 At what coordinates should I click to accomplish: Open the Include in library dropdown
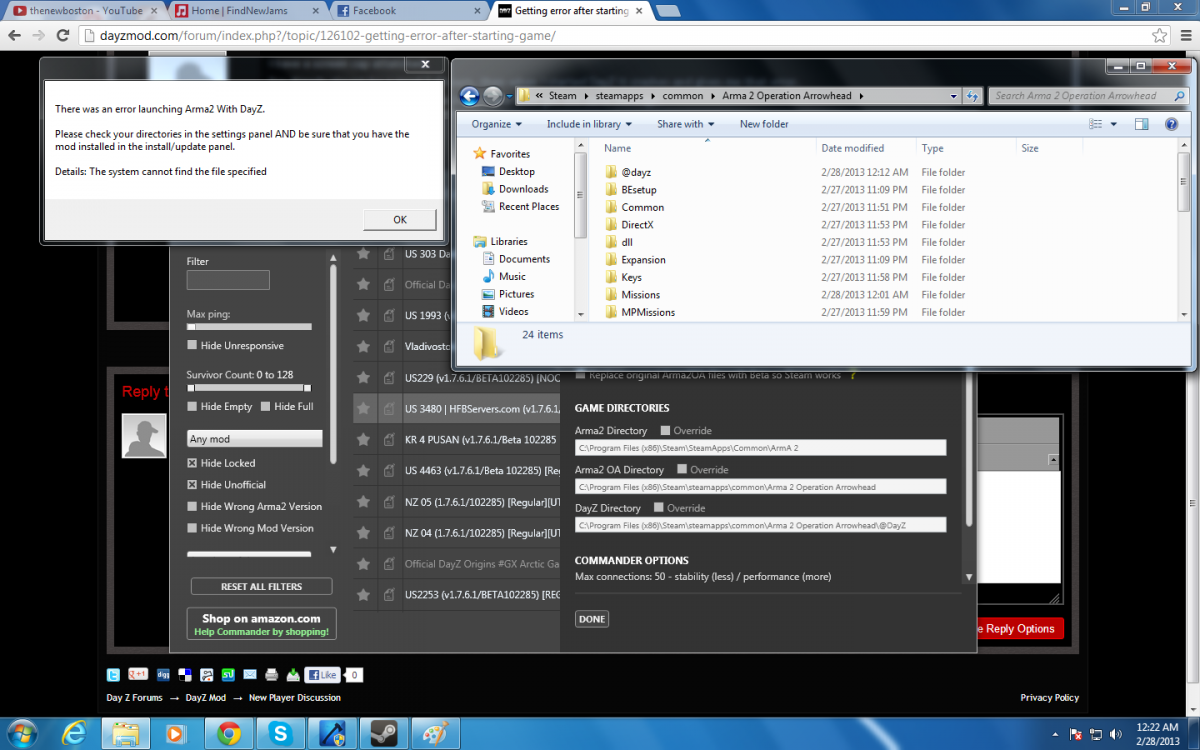point(589,124)
